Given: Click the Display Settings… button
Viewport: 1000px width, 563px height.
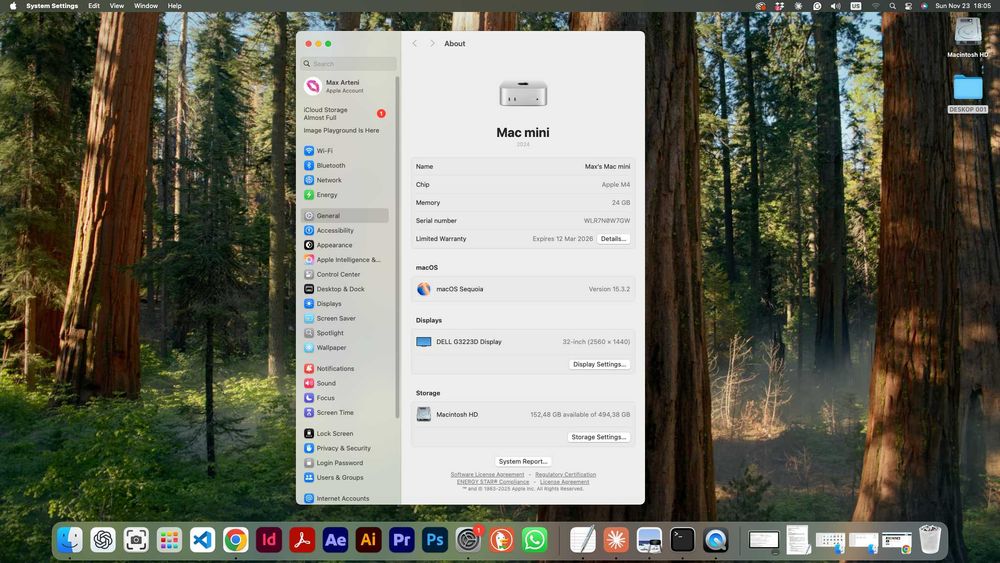Looking at the screenshot, I should (599, 365).
